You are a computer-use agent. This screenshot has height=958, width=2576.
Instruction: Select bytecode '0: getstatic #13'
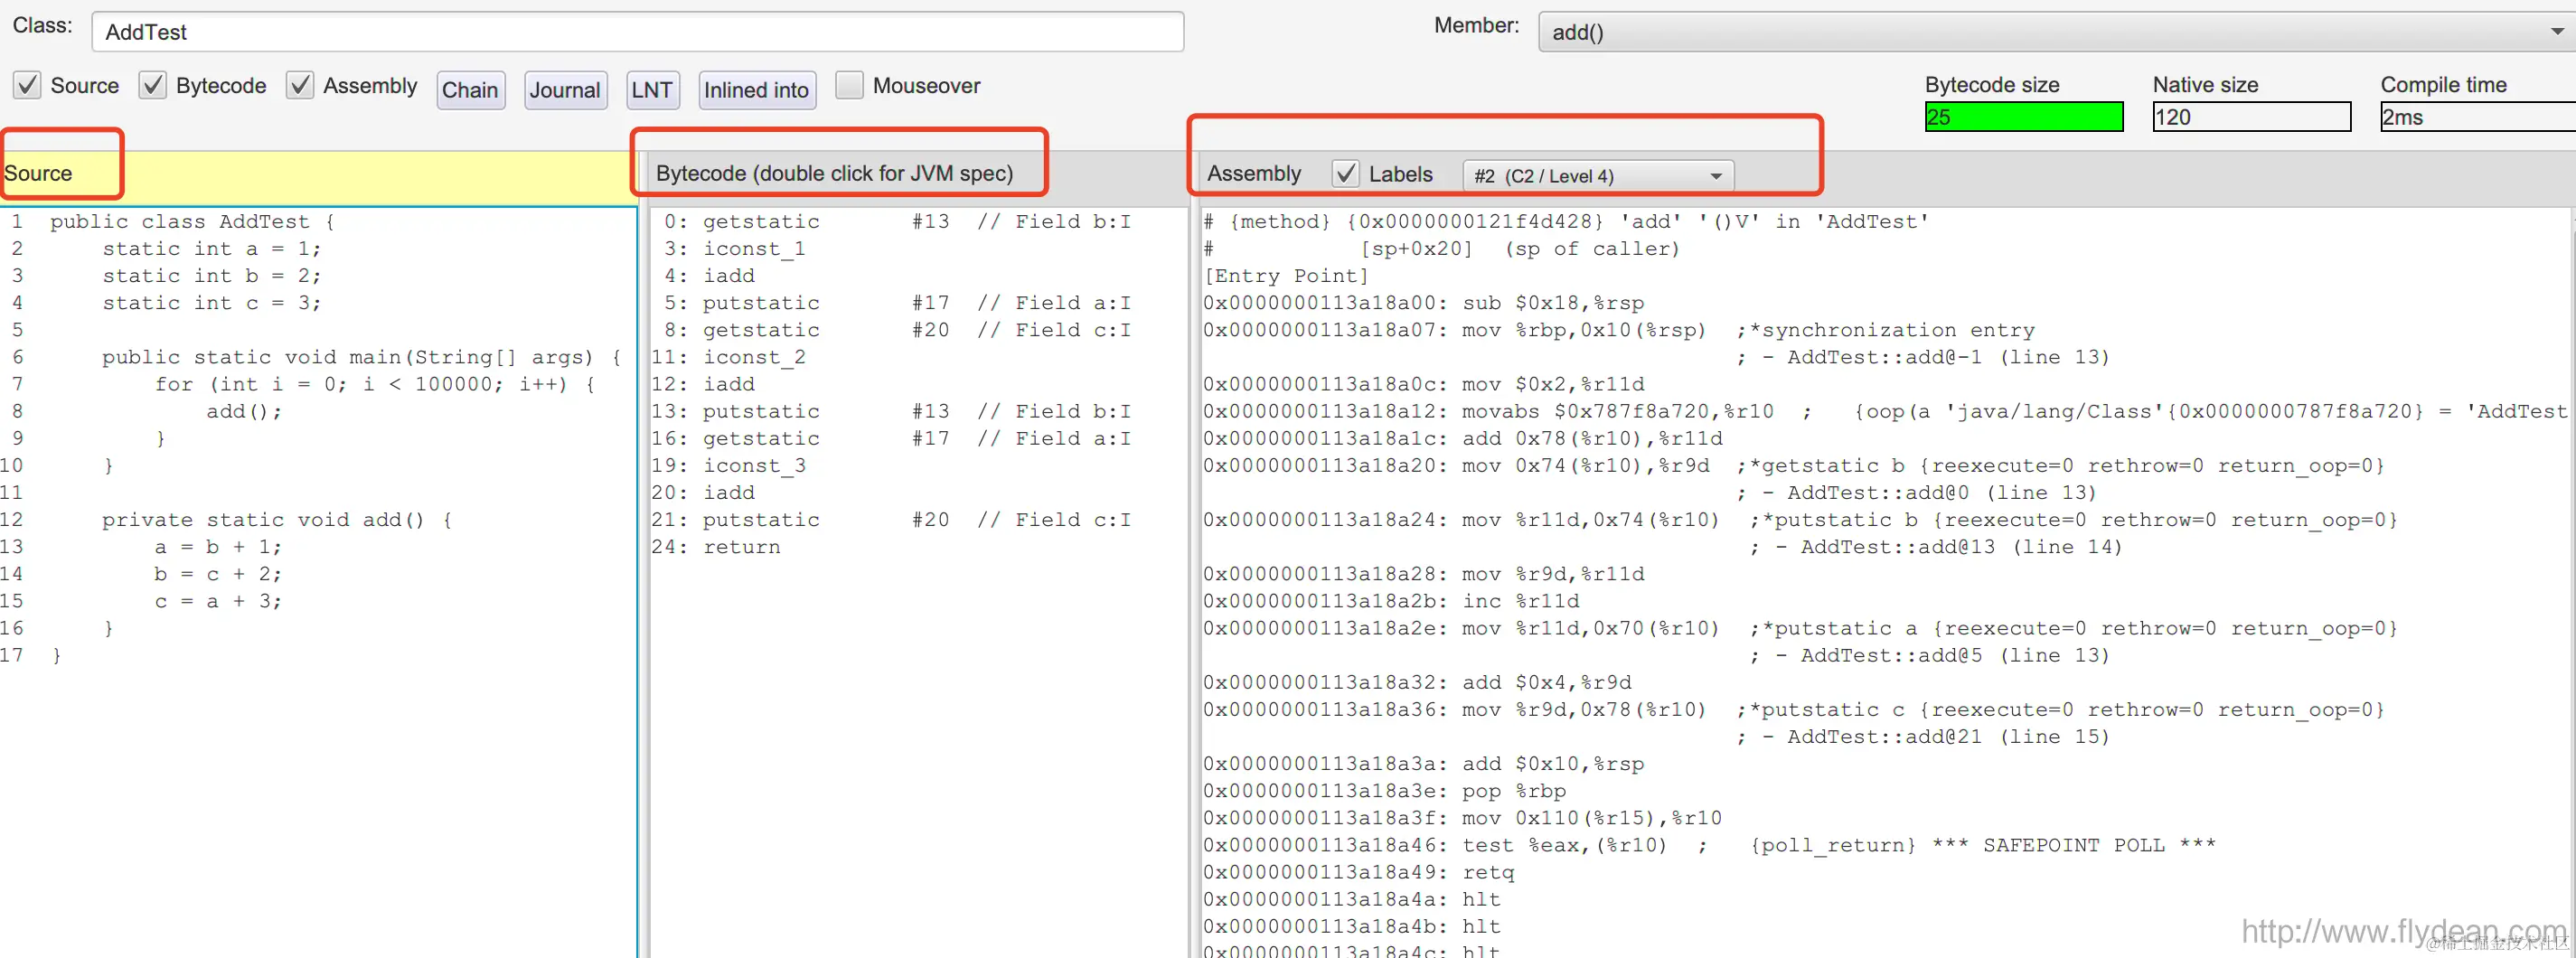897,222
